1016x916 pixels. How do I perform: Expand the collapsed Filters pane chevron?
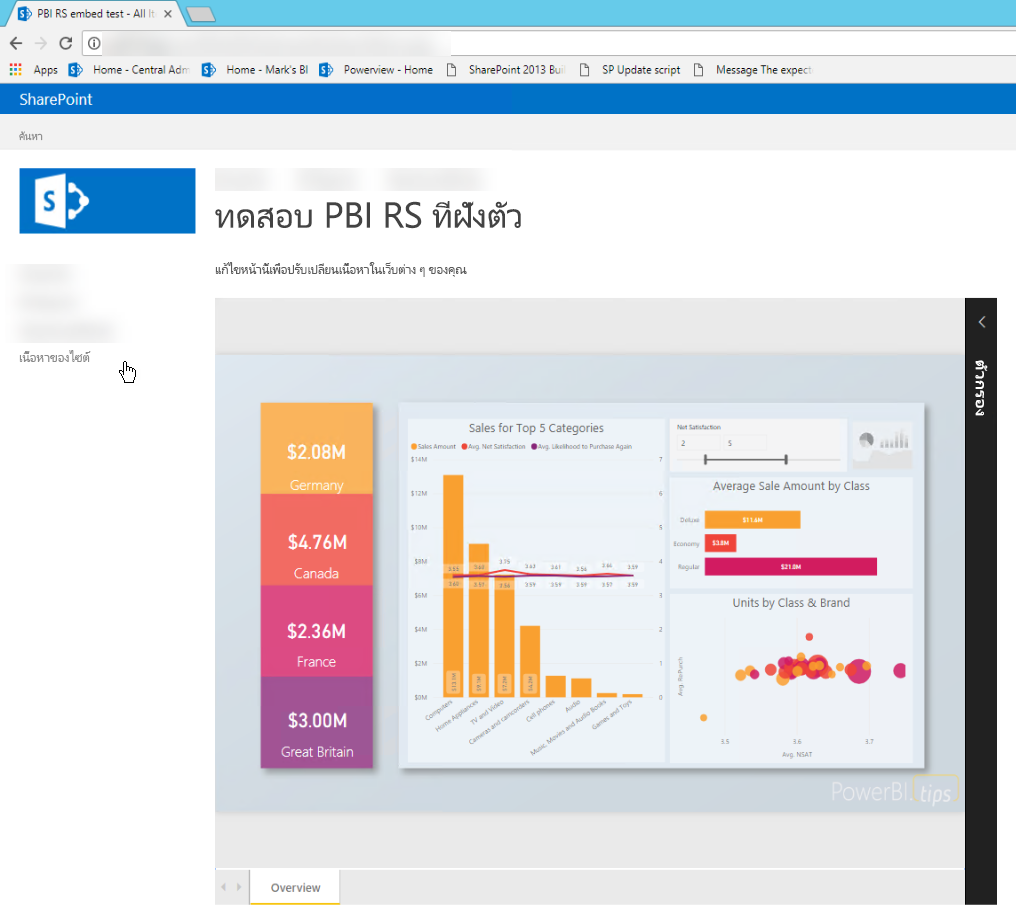(x=981, y=321)
